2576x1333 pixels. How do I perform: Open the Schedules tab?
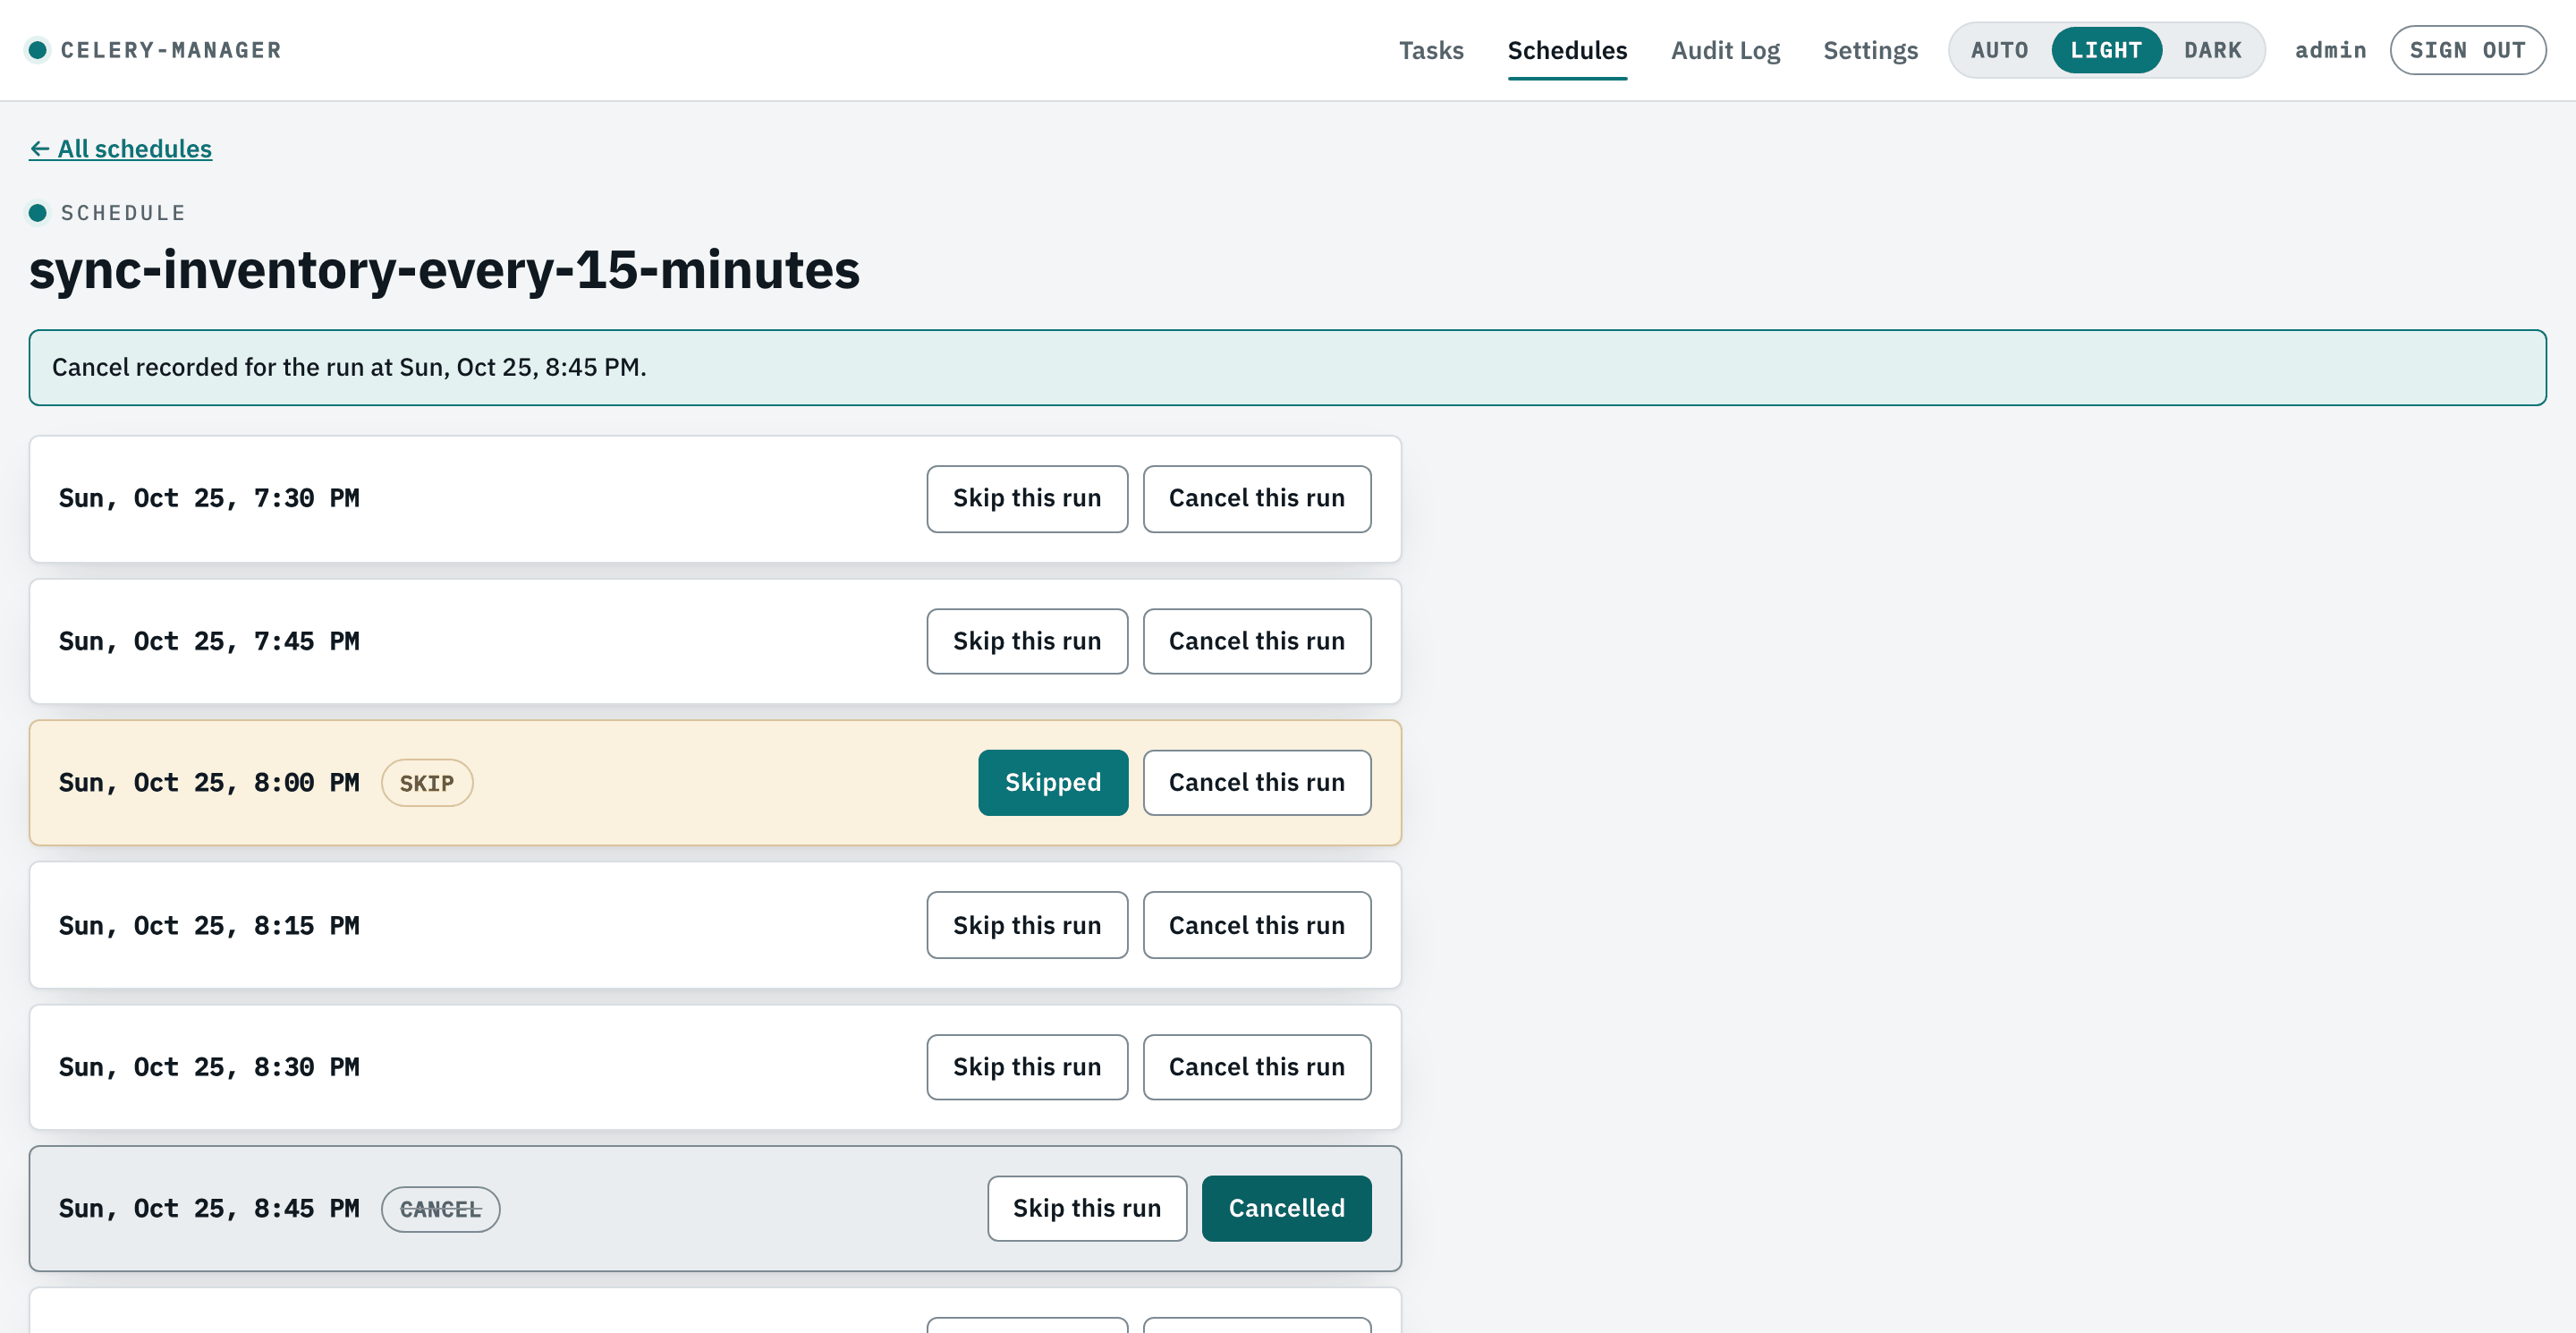point(1567,50)
